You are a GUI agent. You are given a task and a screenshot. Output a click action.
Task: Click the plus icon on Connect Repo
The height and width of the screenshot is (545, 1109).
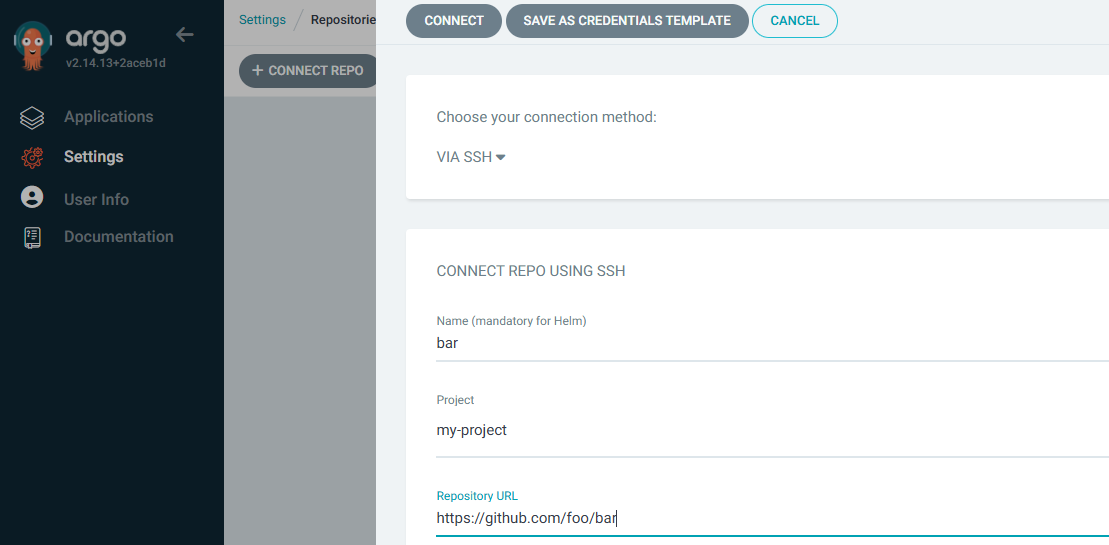point(257,71)
